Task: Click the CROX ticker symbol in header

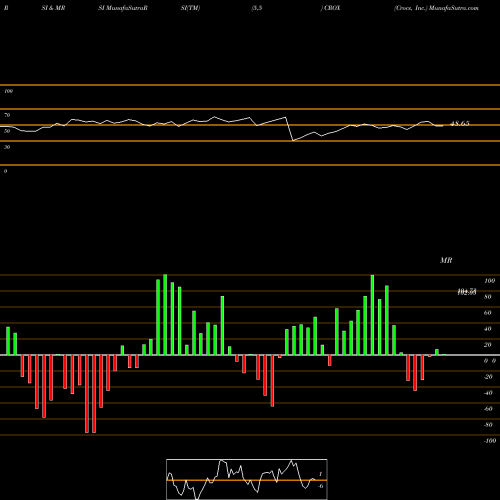Action: pos(332,8)
